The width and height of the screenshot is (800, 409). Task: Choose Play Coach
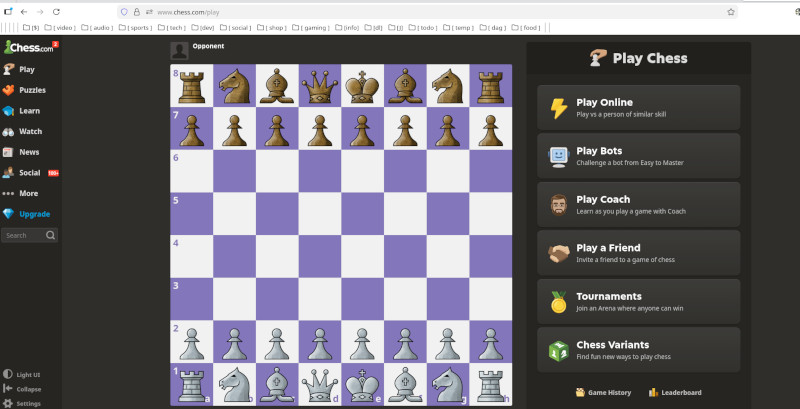tap(638, 204)
